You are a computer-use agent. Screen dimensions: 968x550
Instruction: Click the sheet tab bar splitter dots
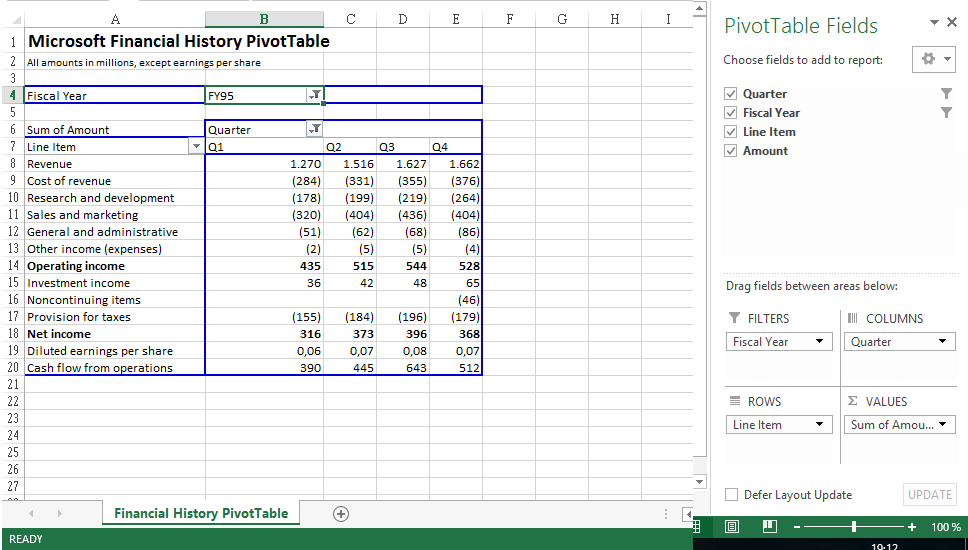pyautogui.click(x=666, y=514)
